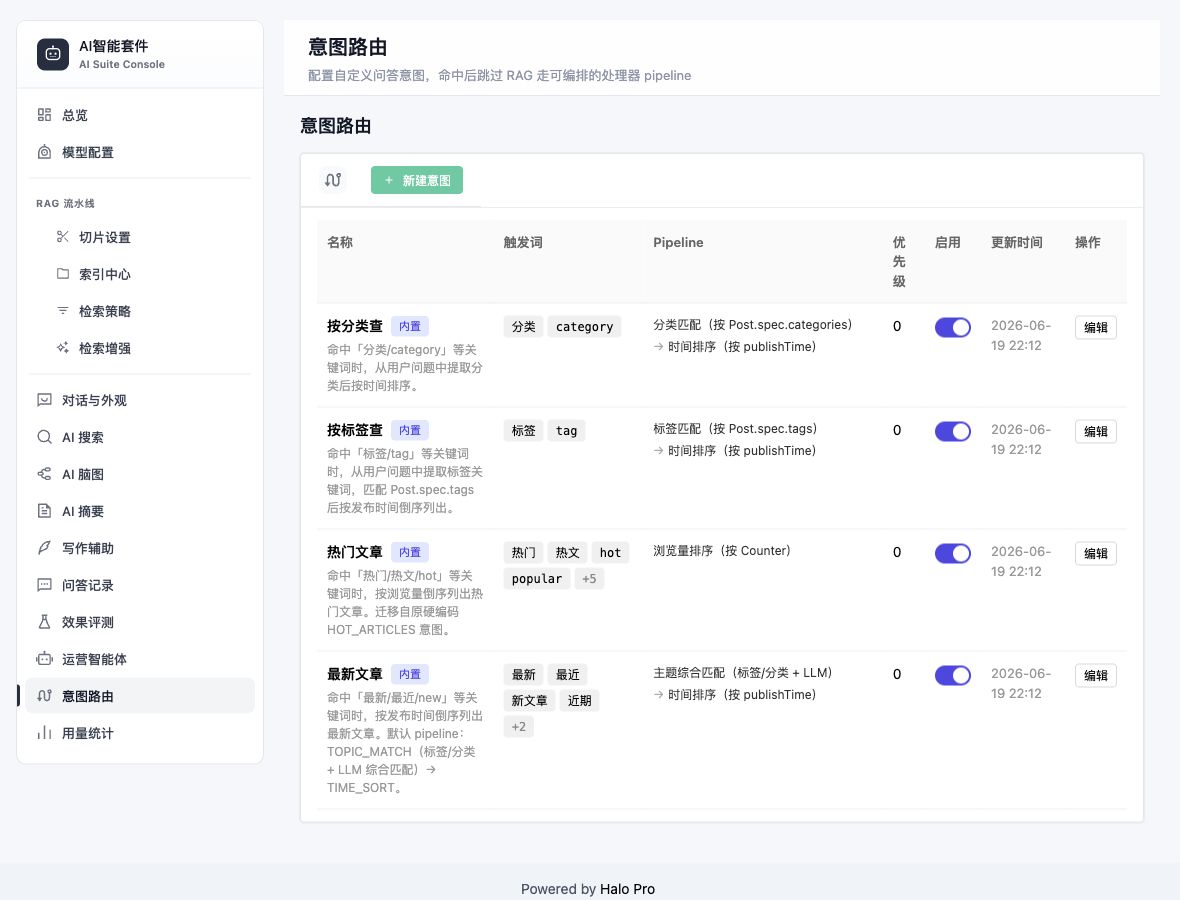Click the category trigger word tag
The height and width of the screenshot is (900, 1180).
tap(584, 327)
